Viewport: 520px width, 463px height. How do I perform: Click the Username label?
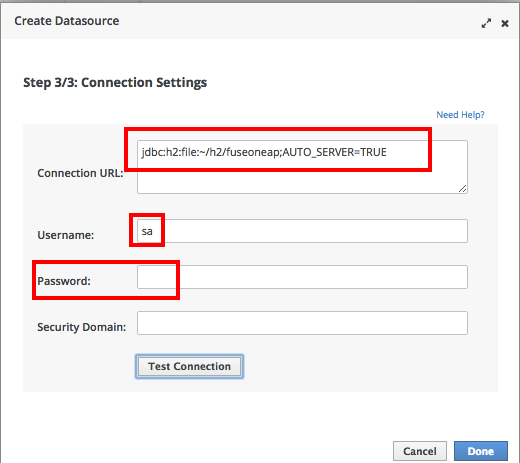click(x=66, y=235)
